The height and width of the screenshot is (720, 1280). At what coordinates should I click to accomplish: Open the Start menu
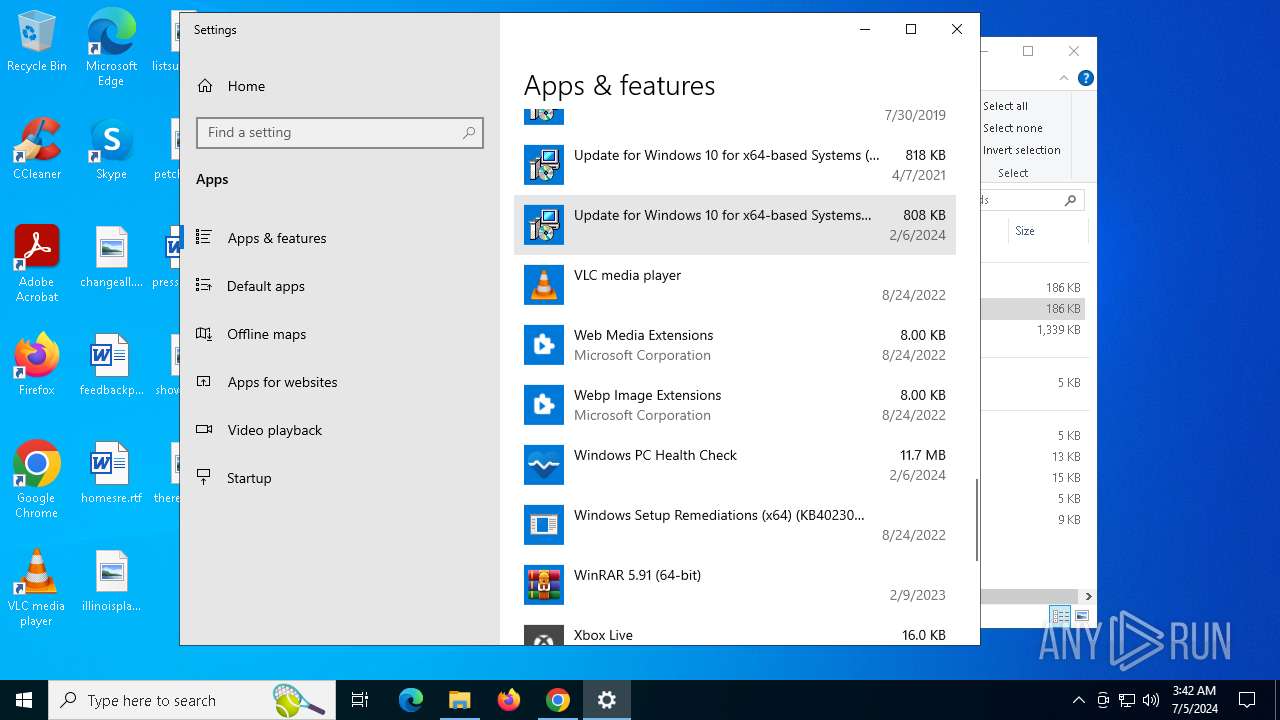(x=24, y=700)
